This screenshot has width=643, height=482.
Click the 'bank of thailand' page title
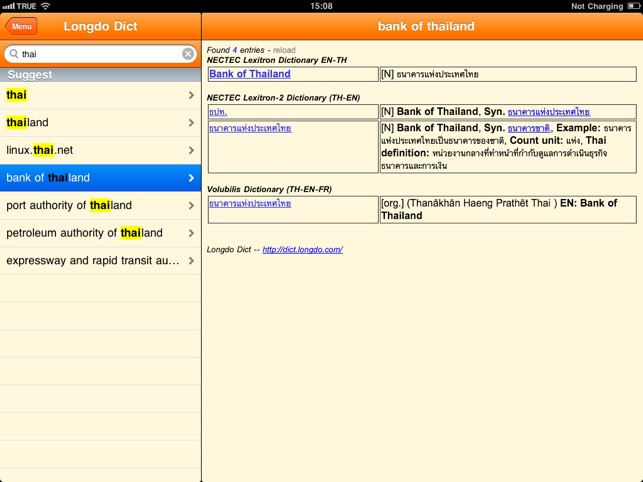coord(426,26)
